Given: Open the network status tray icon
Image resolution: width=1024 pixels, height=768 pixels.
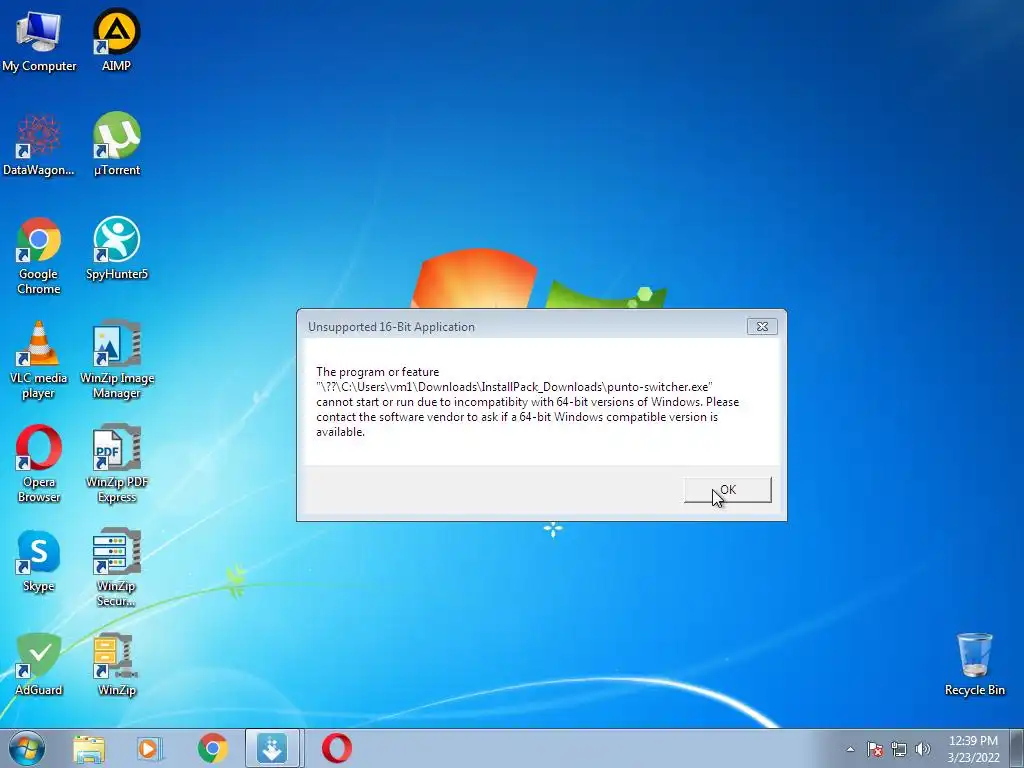Looking at the screenshot, I should point(899,749).
